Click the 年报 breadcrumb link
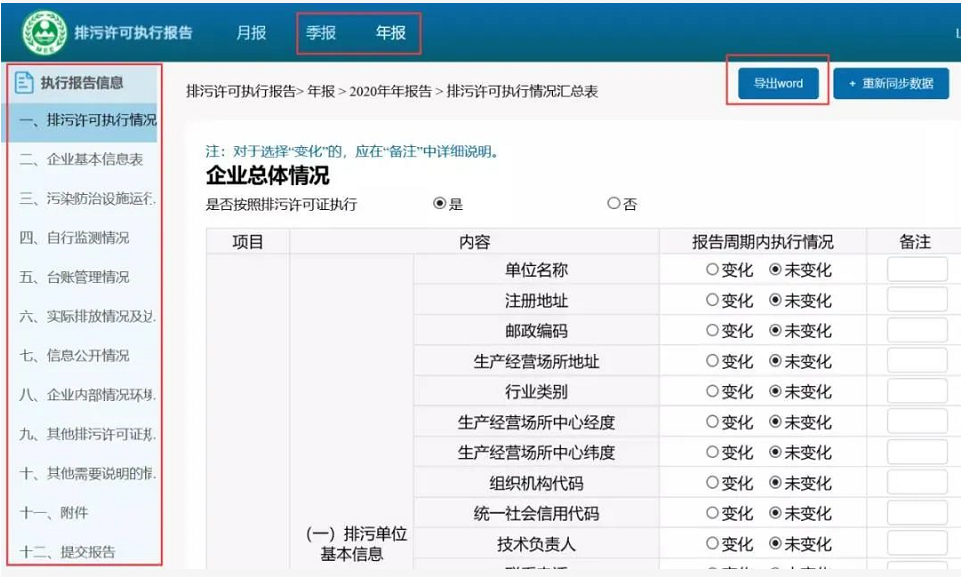The image size is (973, 577). pyautogui.click(x=321, y=91)
